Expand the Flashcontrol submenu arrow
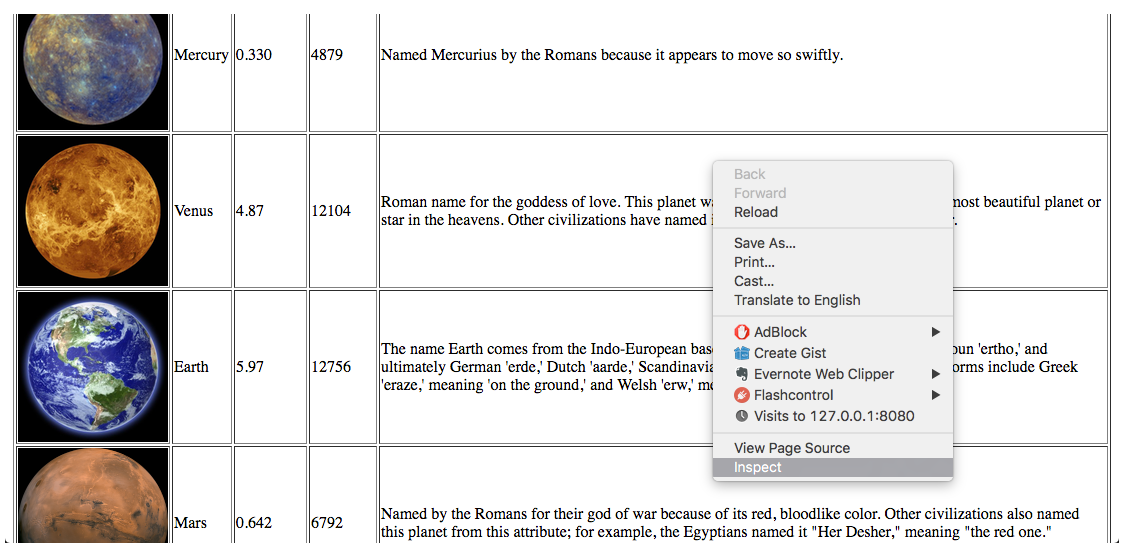The image size is (1124, 555). pos(935,395)
